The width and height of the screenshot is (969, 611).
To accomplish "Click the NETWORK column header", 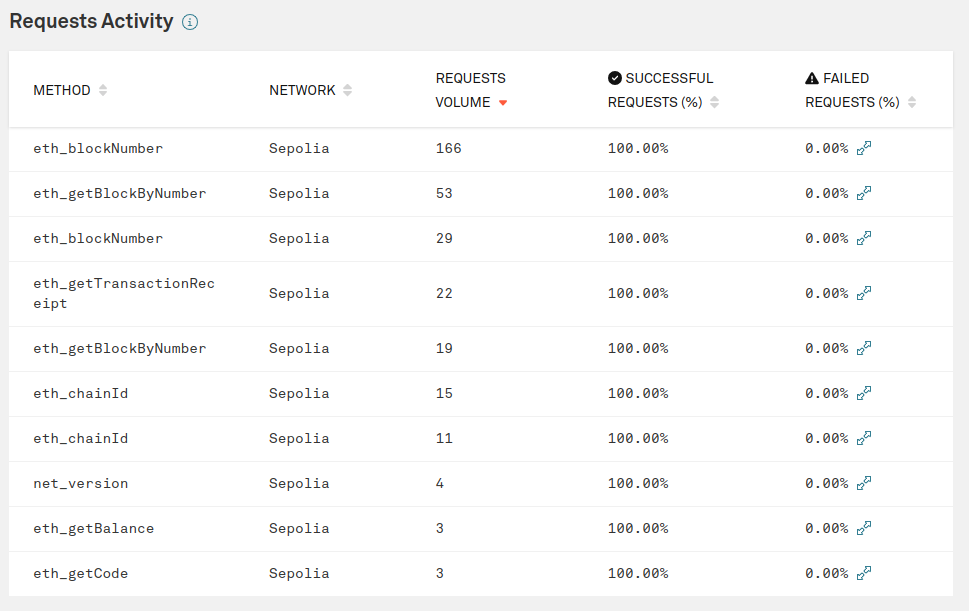I will click(x=302, y=90).
